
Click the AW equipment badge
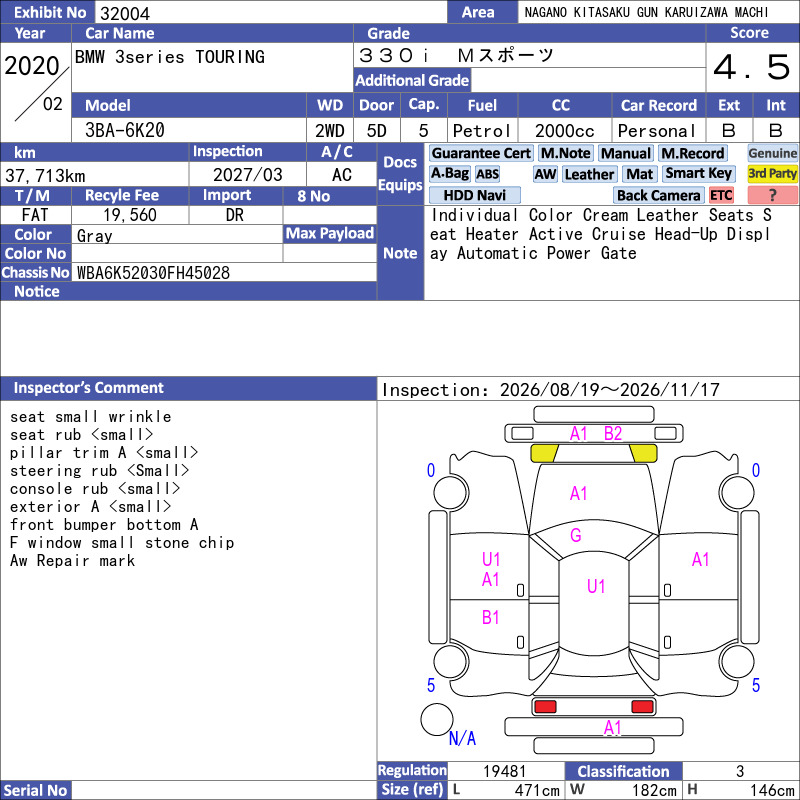[x=545, y=174]
